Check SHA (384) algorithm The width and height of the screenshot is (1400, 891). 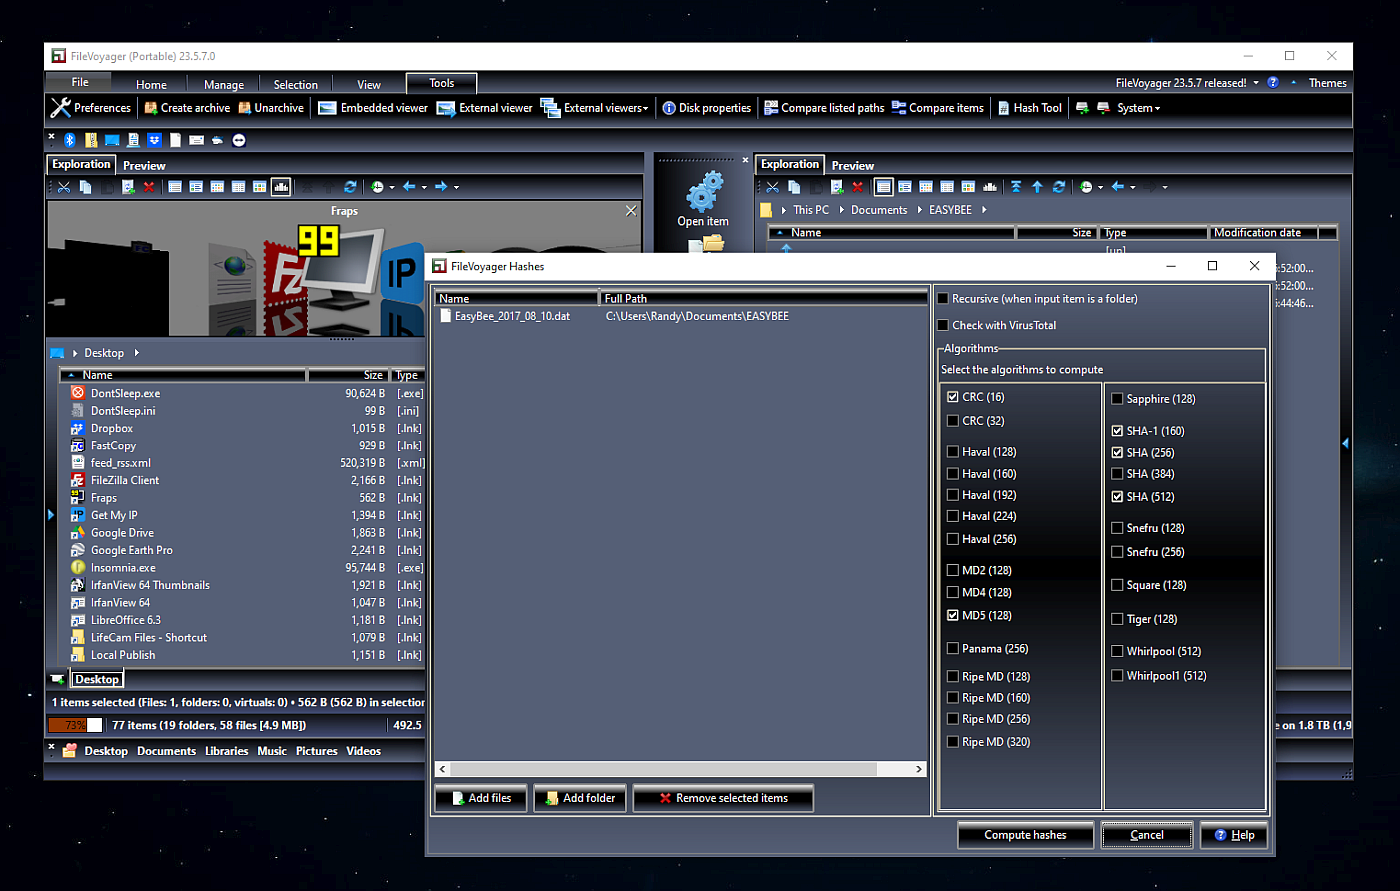(x=1117, y=474)
